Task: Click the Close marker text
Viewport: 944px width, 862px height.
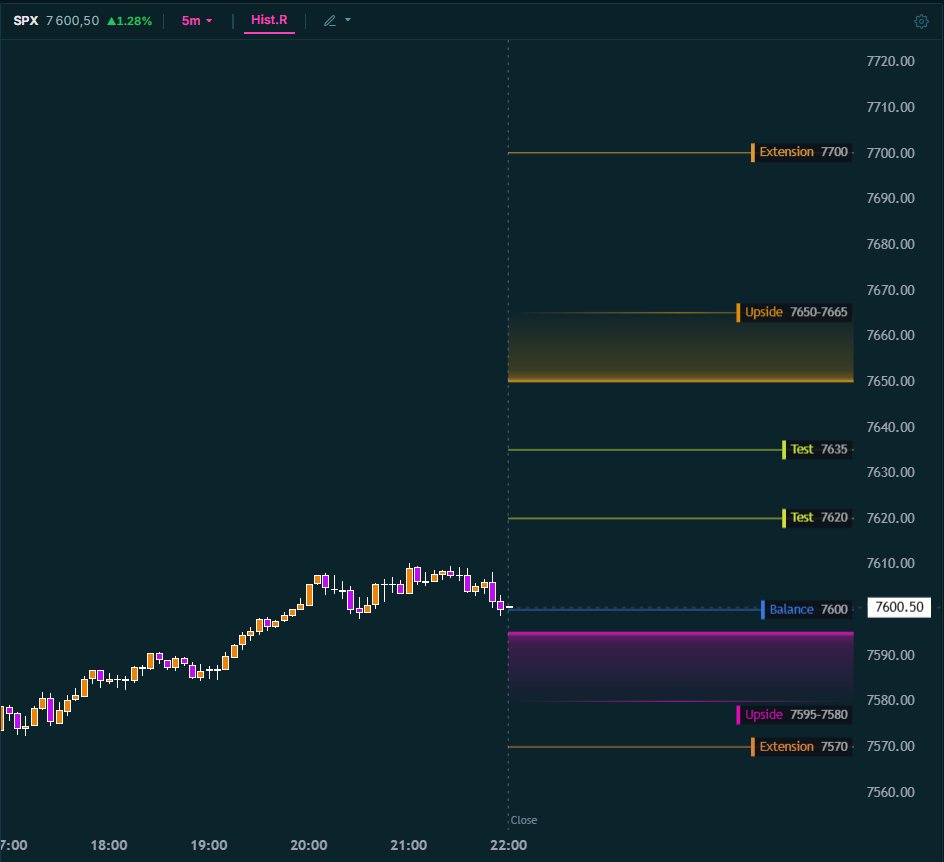Action: coord(524,820)
